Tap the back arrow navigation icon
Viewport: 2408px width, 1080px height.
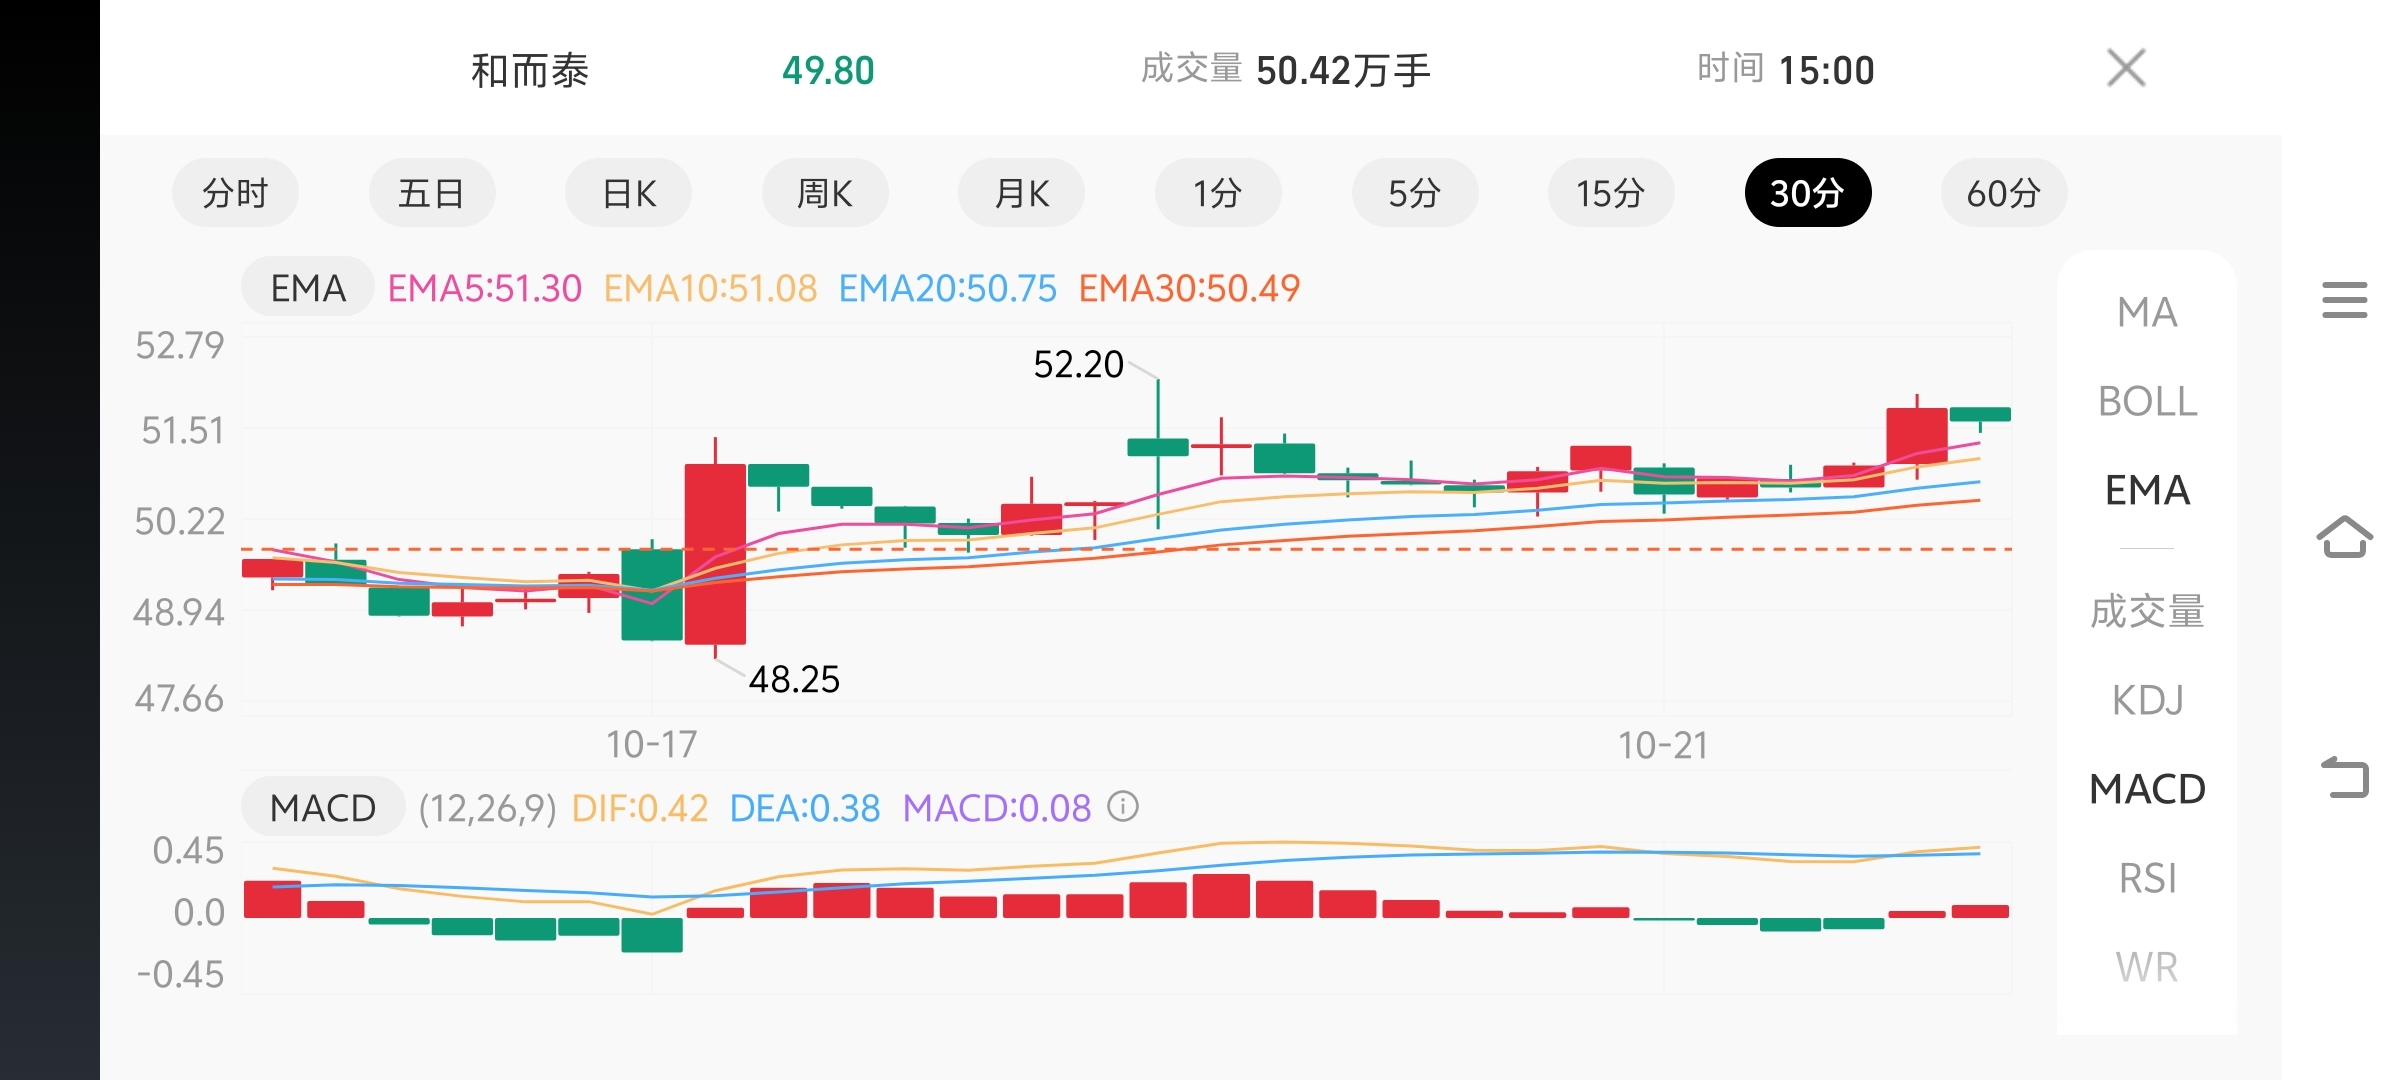pyautogui.click(x=2344, y=778)
